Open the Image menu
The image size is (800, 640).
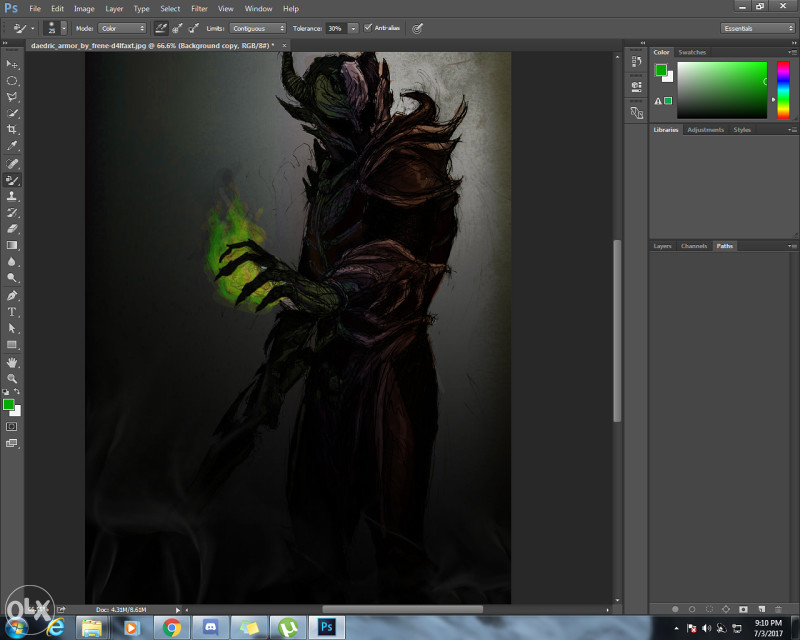click(84, 9)
